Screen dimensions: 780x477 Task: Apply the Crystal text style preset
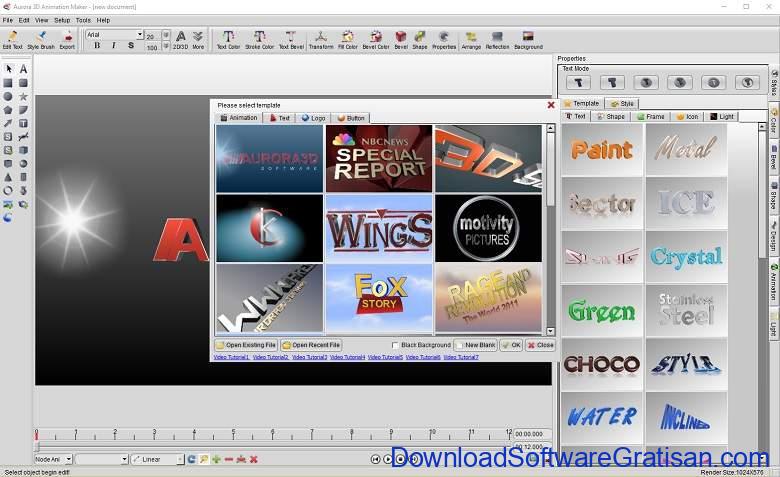point(686,257)
